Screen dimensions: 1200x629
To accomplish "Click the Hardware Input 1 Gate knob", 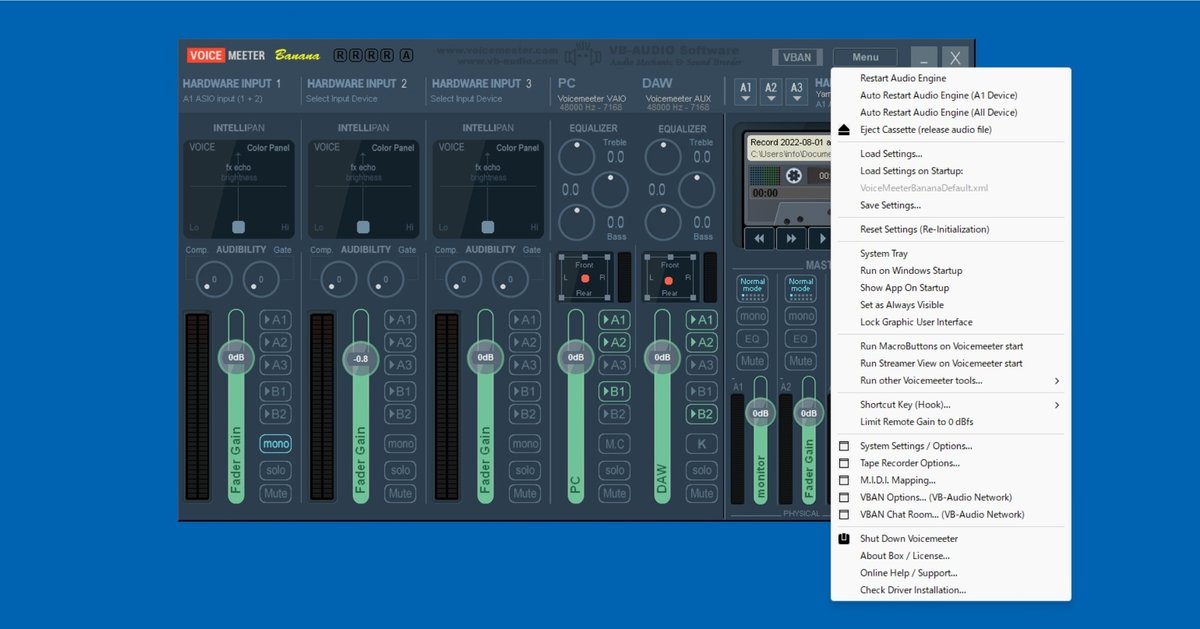I will [261, 280].
